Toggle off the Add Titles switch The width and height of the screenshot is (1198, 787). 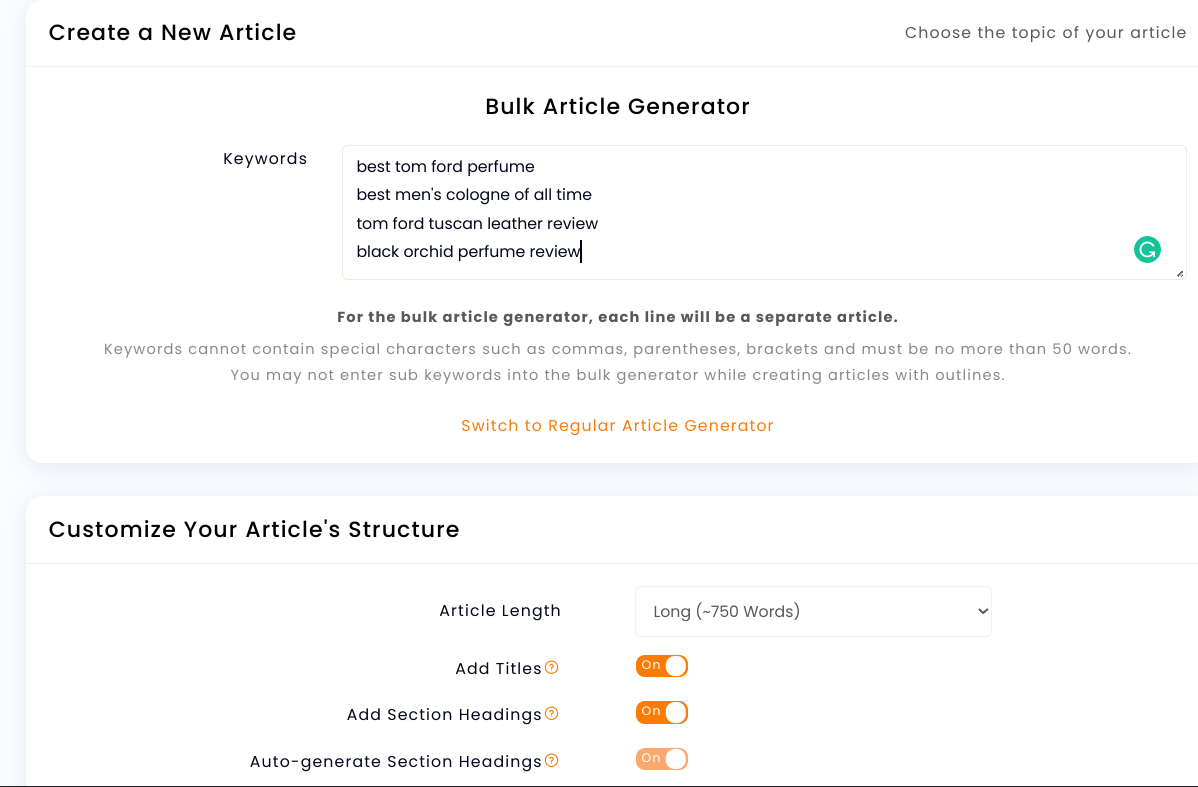click(661, 665)
